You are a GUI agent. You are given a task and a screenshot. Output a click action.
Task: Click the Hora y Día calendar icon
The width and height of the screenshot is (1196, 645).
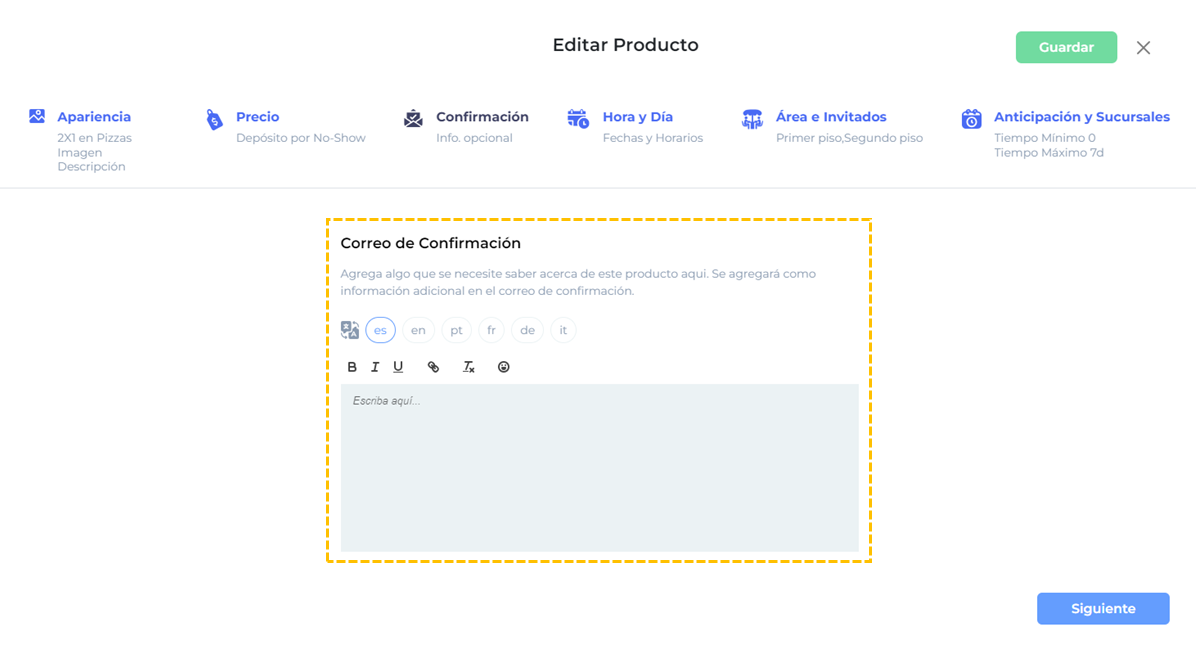[x=578, y=118]
